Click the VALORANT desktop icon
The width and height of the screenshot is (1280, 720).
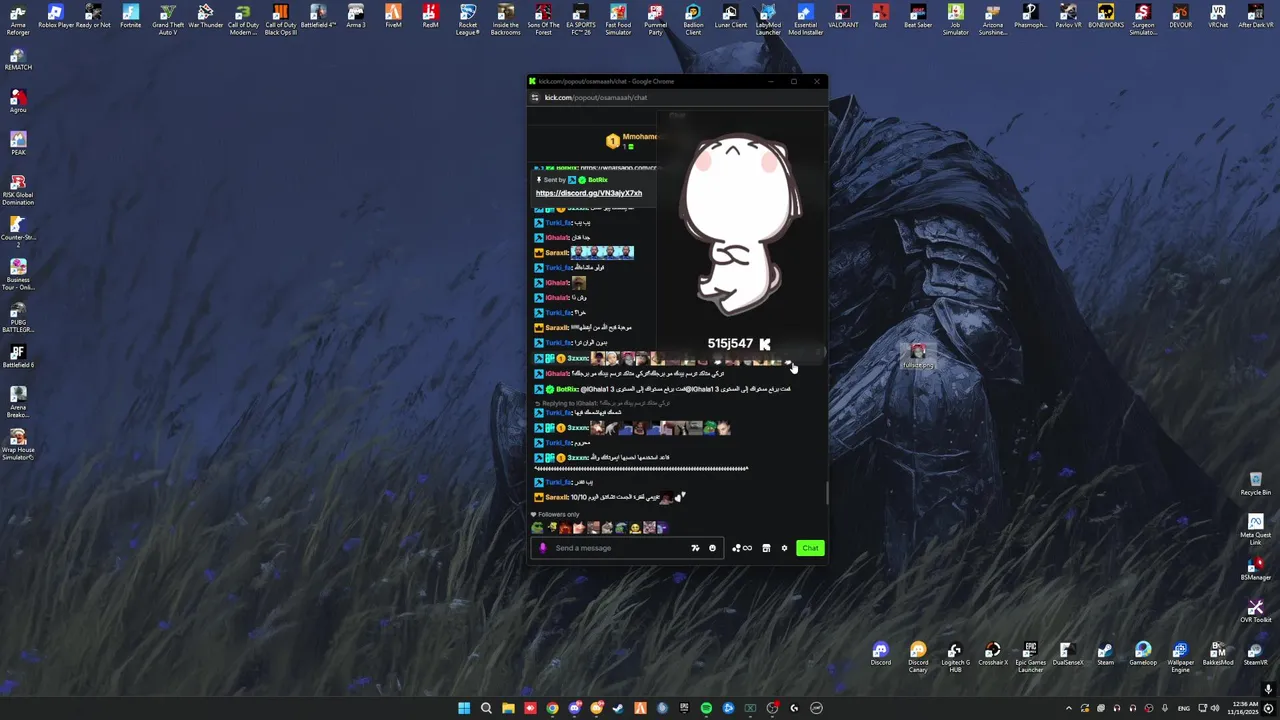(x=843, y=16)
